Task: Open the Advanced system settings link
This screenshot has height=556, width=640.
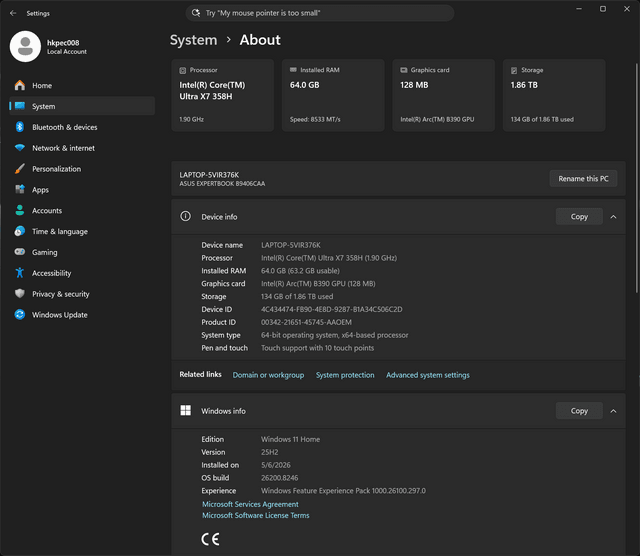Action: click(428, 375)
